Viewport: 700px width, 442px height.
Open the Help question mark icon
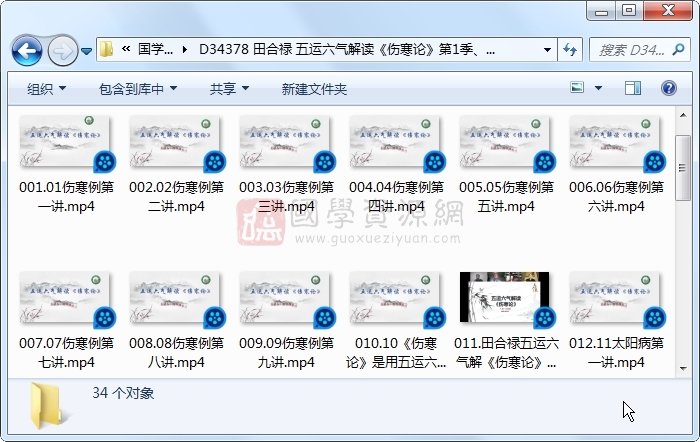tap(669, 88)
